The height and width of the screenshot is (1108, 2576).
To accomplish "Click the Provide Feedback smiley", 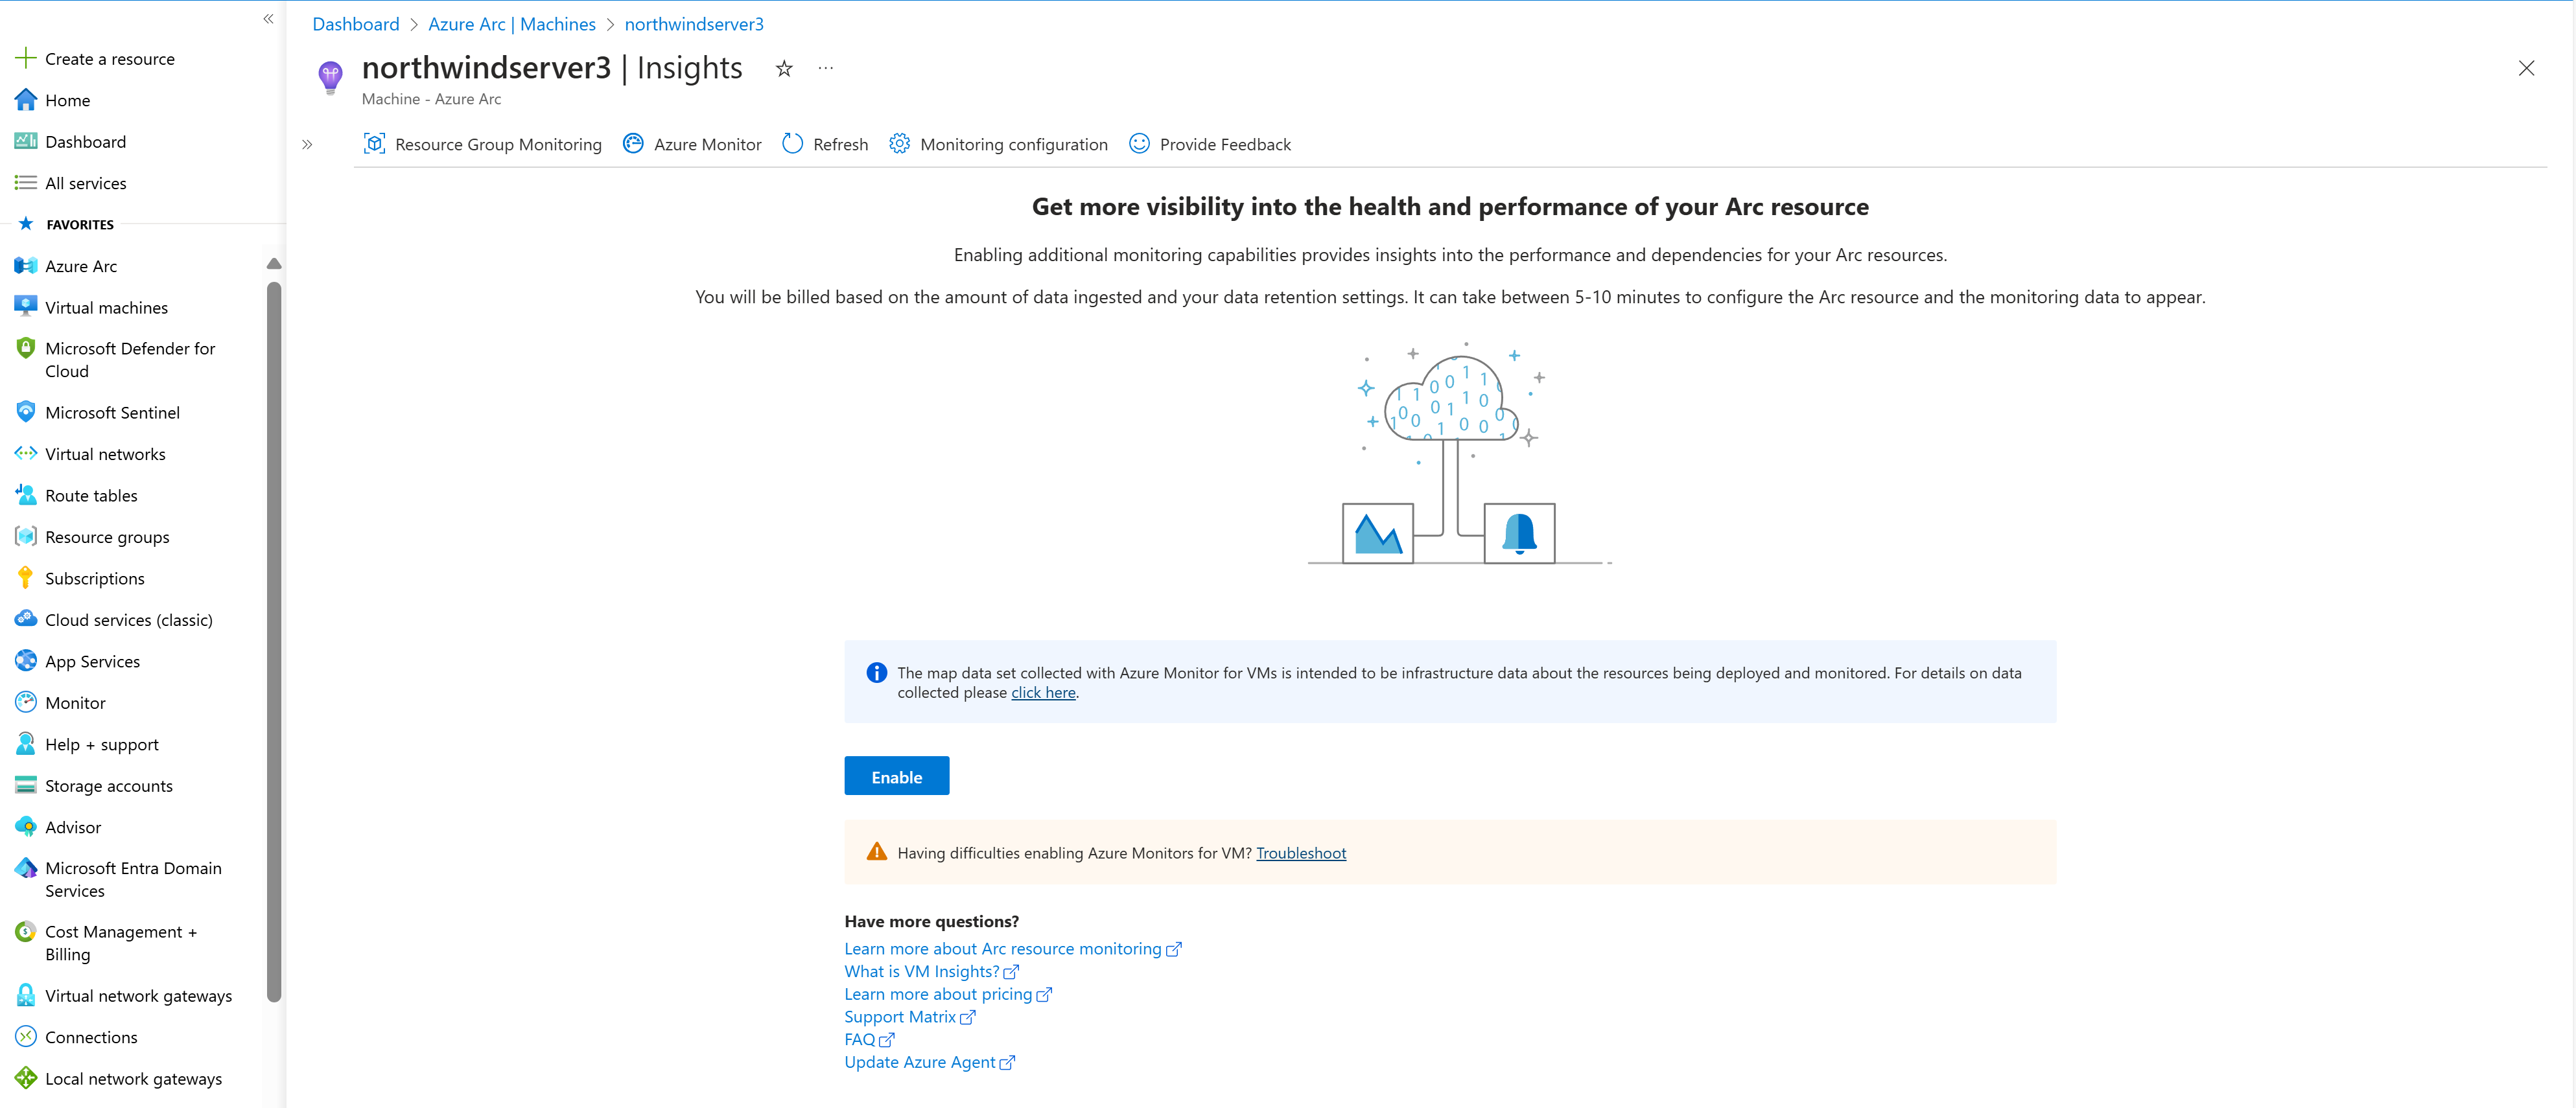I will pos(1139,144).
